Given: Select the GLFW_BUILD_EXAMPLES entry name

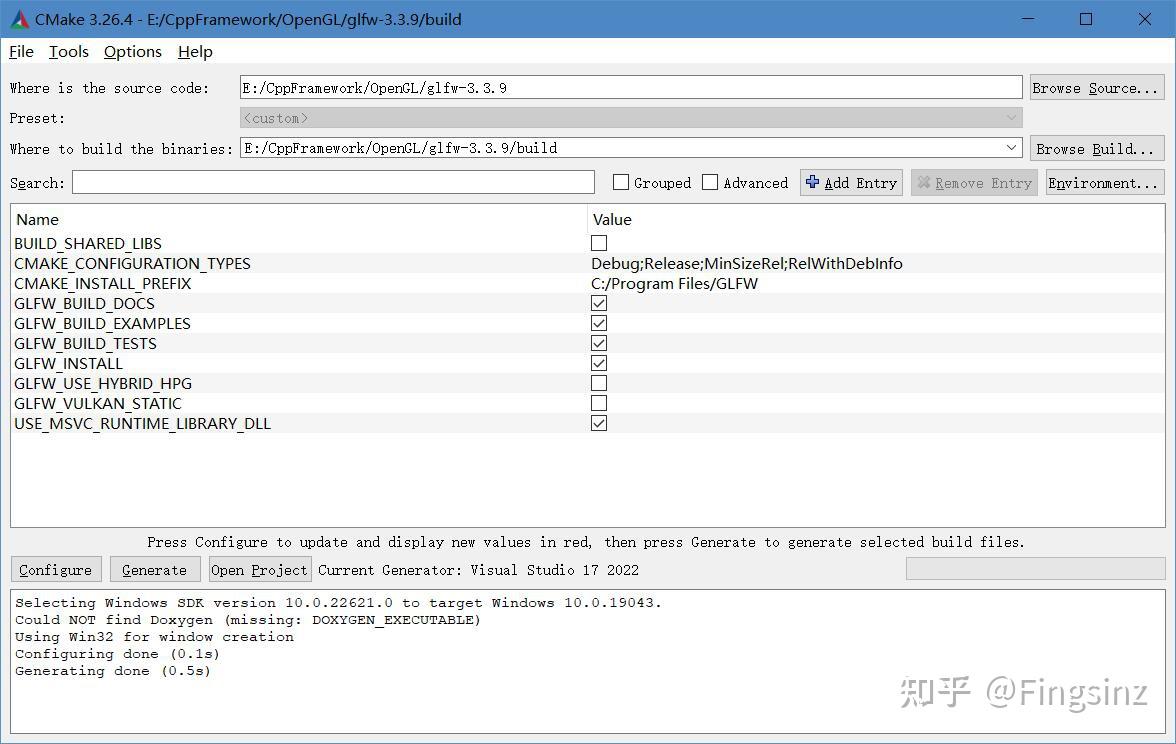Looking at the screenshot, I should (102, 323).
